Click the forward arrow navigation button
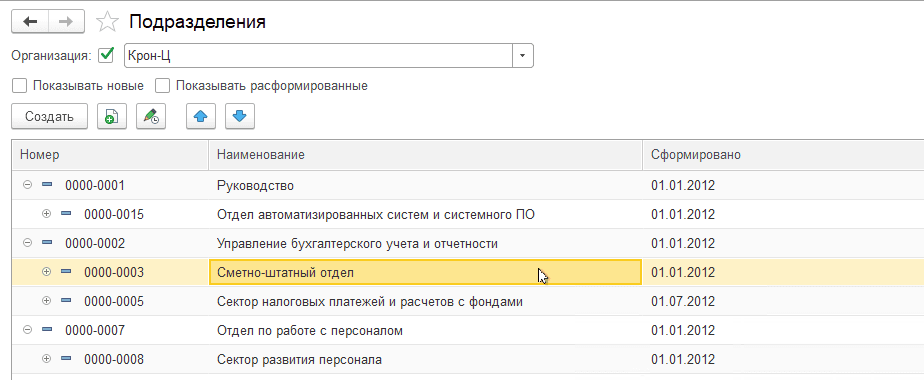The width and height of the screenshot is (924, 380). pyautogui.click(x=67, y=22)
